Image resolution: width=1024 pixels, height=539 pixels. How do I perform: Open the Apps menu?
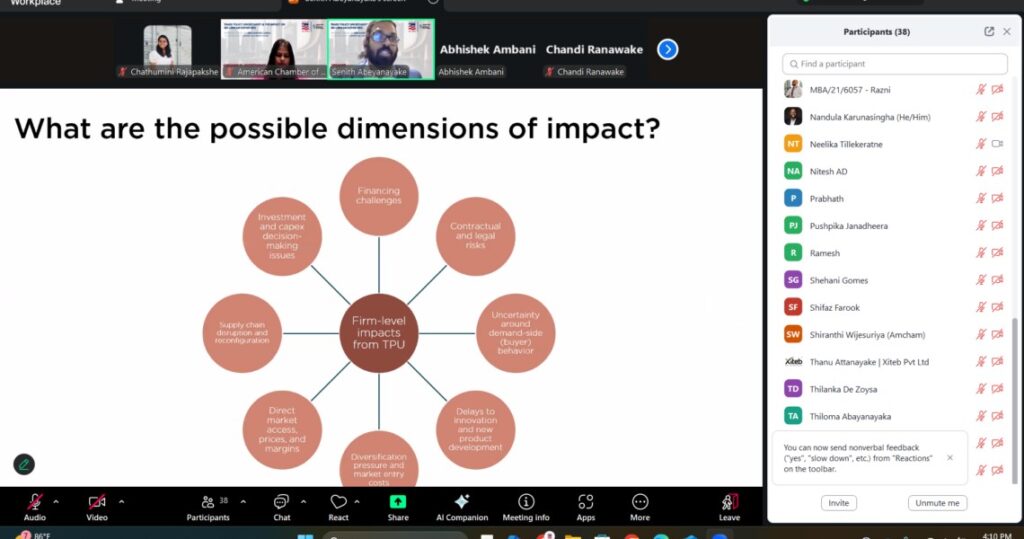(586, 507)
